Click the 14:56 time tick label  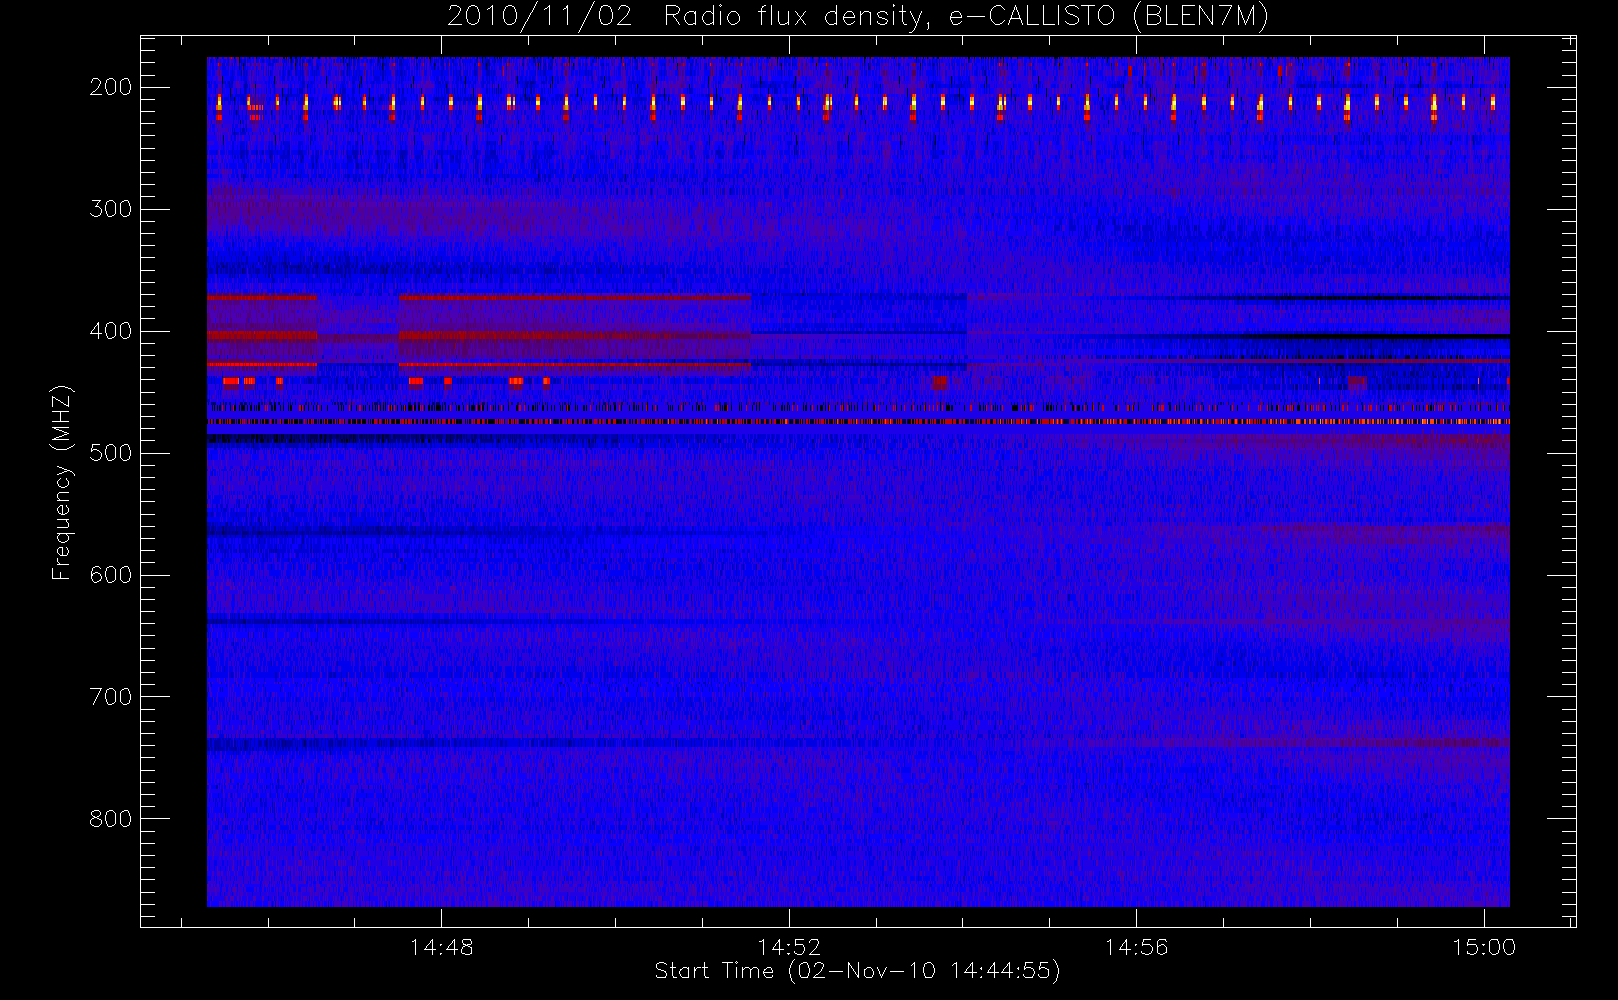click(1136, 947)
